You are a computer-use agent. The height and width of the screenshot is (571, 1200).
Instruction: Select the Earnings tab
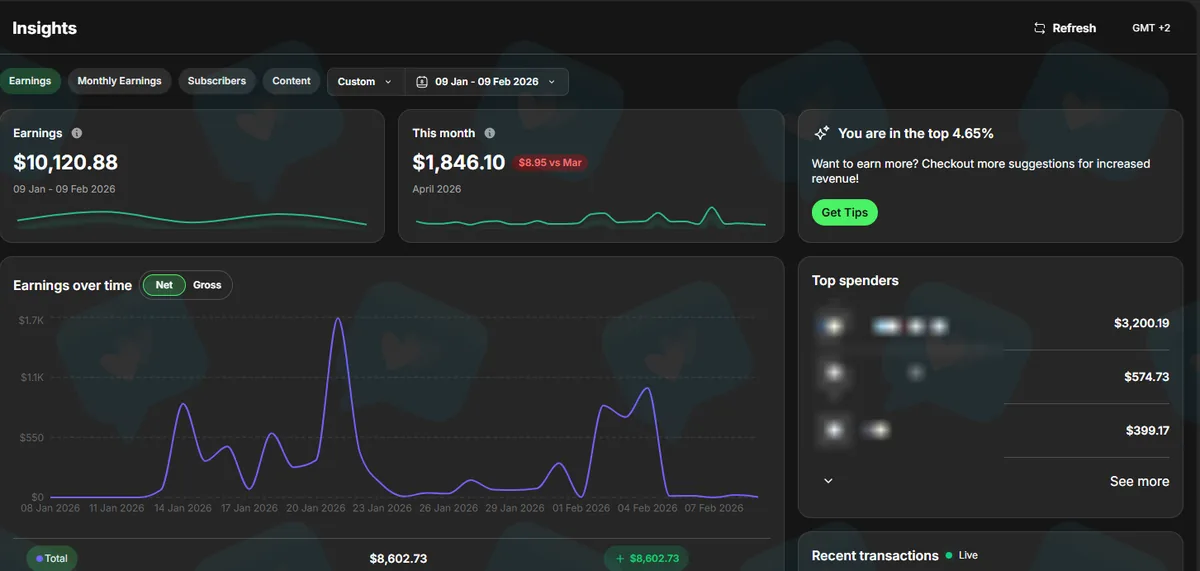(30, 81)
